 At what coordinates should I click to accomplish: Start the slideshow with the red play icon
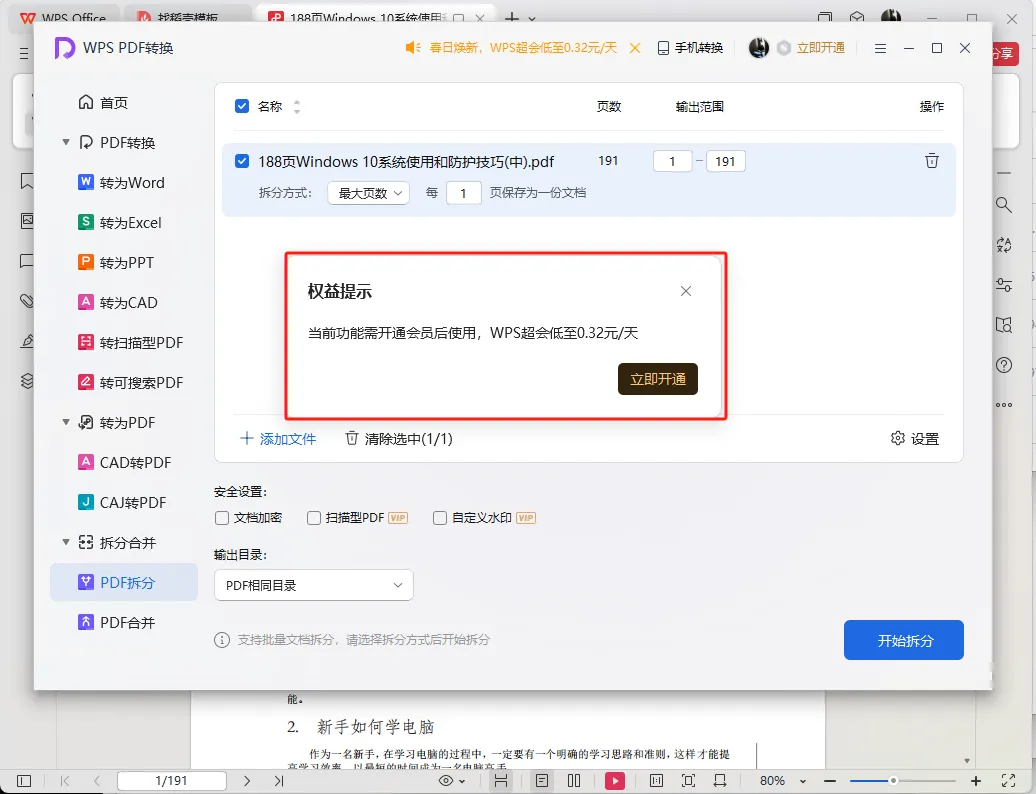[x=614, y=781]
